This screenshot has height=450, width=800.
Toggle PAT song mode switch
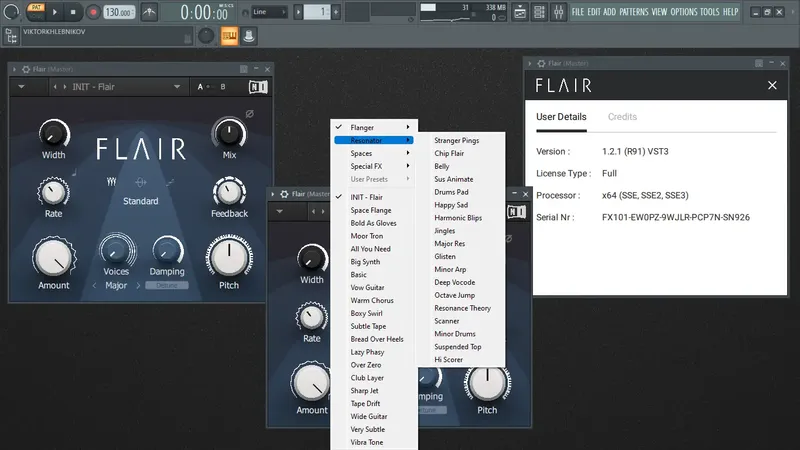coord(36,11)
